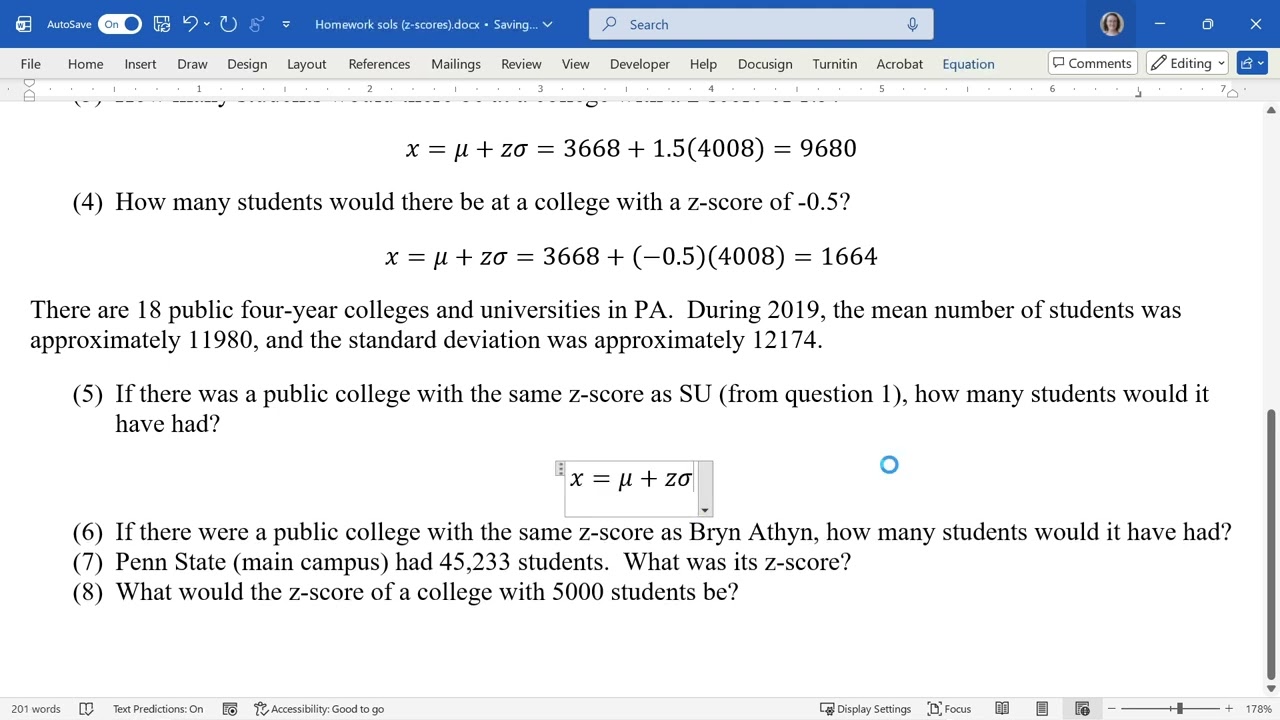Open Accessibility: Good to go checker

(319, 709)
